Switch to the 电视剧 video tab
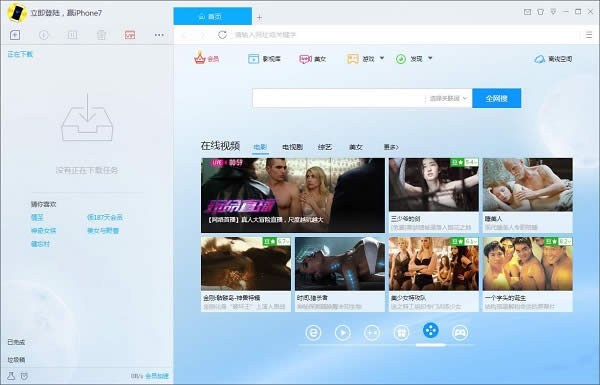 coord(292,147)
